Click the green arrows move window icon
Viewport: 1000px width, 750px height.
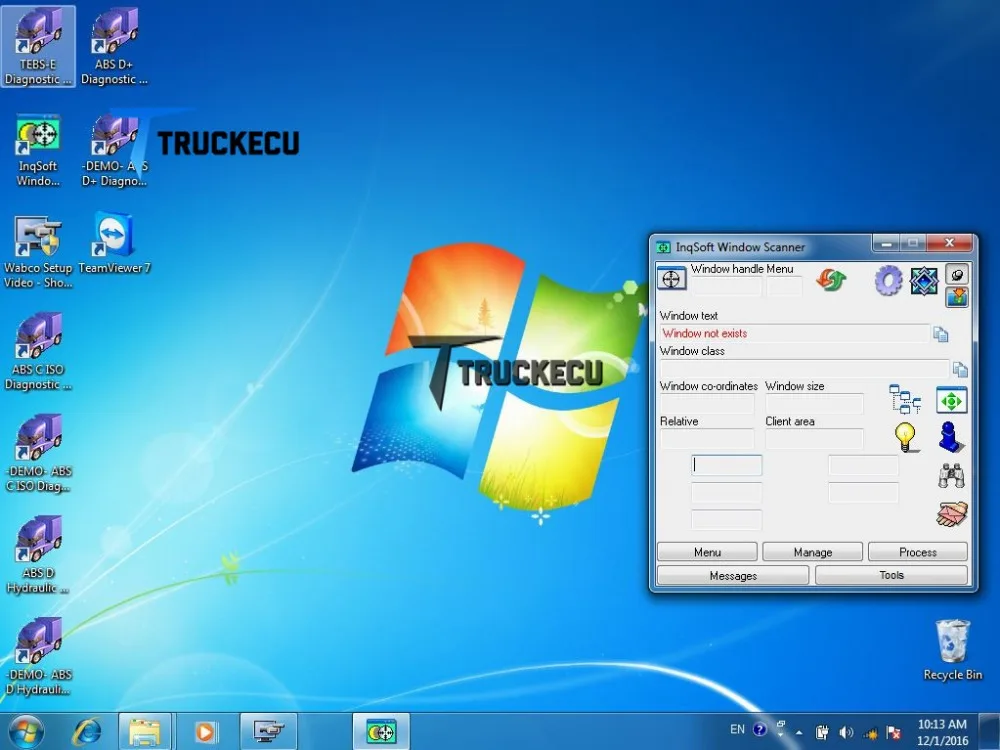pyautogui.click(x=952, y=401)
